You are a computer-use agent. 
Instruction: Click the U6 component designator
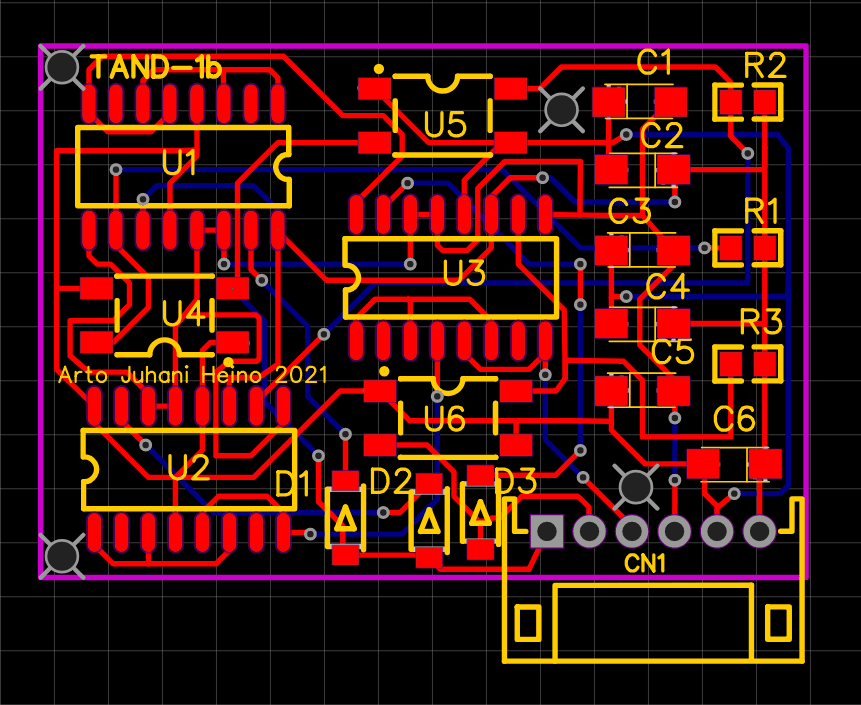coord(444,420)
